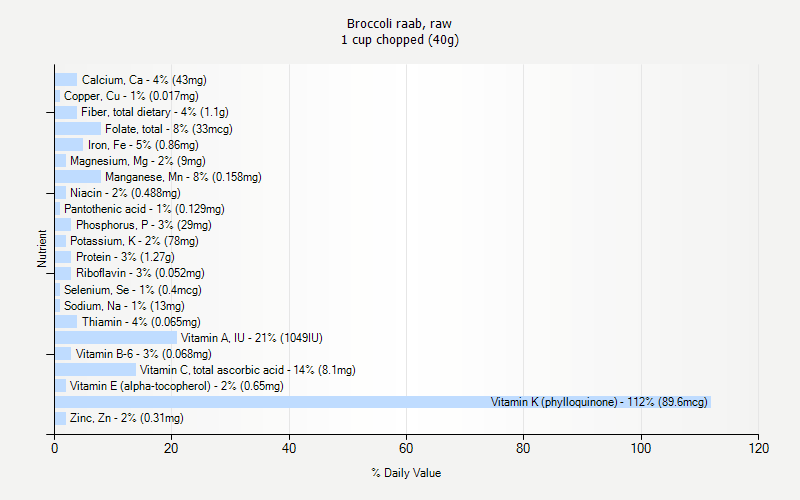Viewport: 800px width, 500px height.
Task: Select the 'Vitamin C, total ascorbic acid' label
Action: (211, 370)
